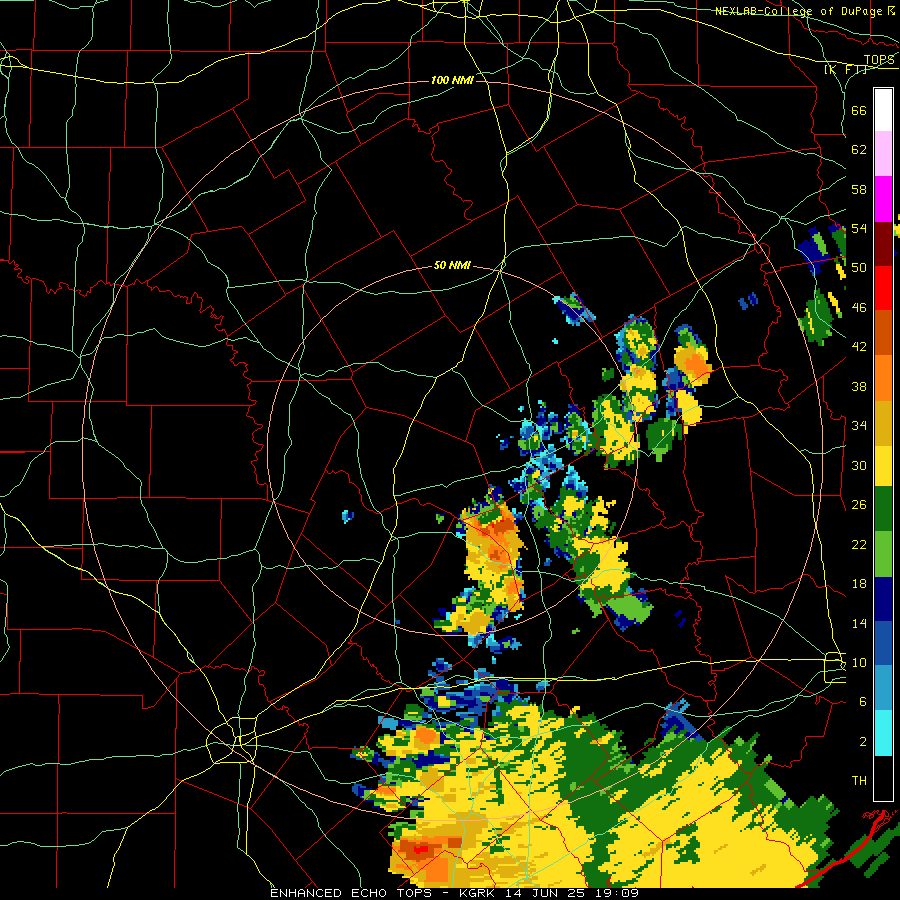Click the white swatch in the tops legend
The height and width of the screenshot is (900, 900).
[x=883, y=110]
